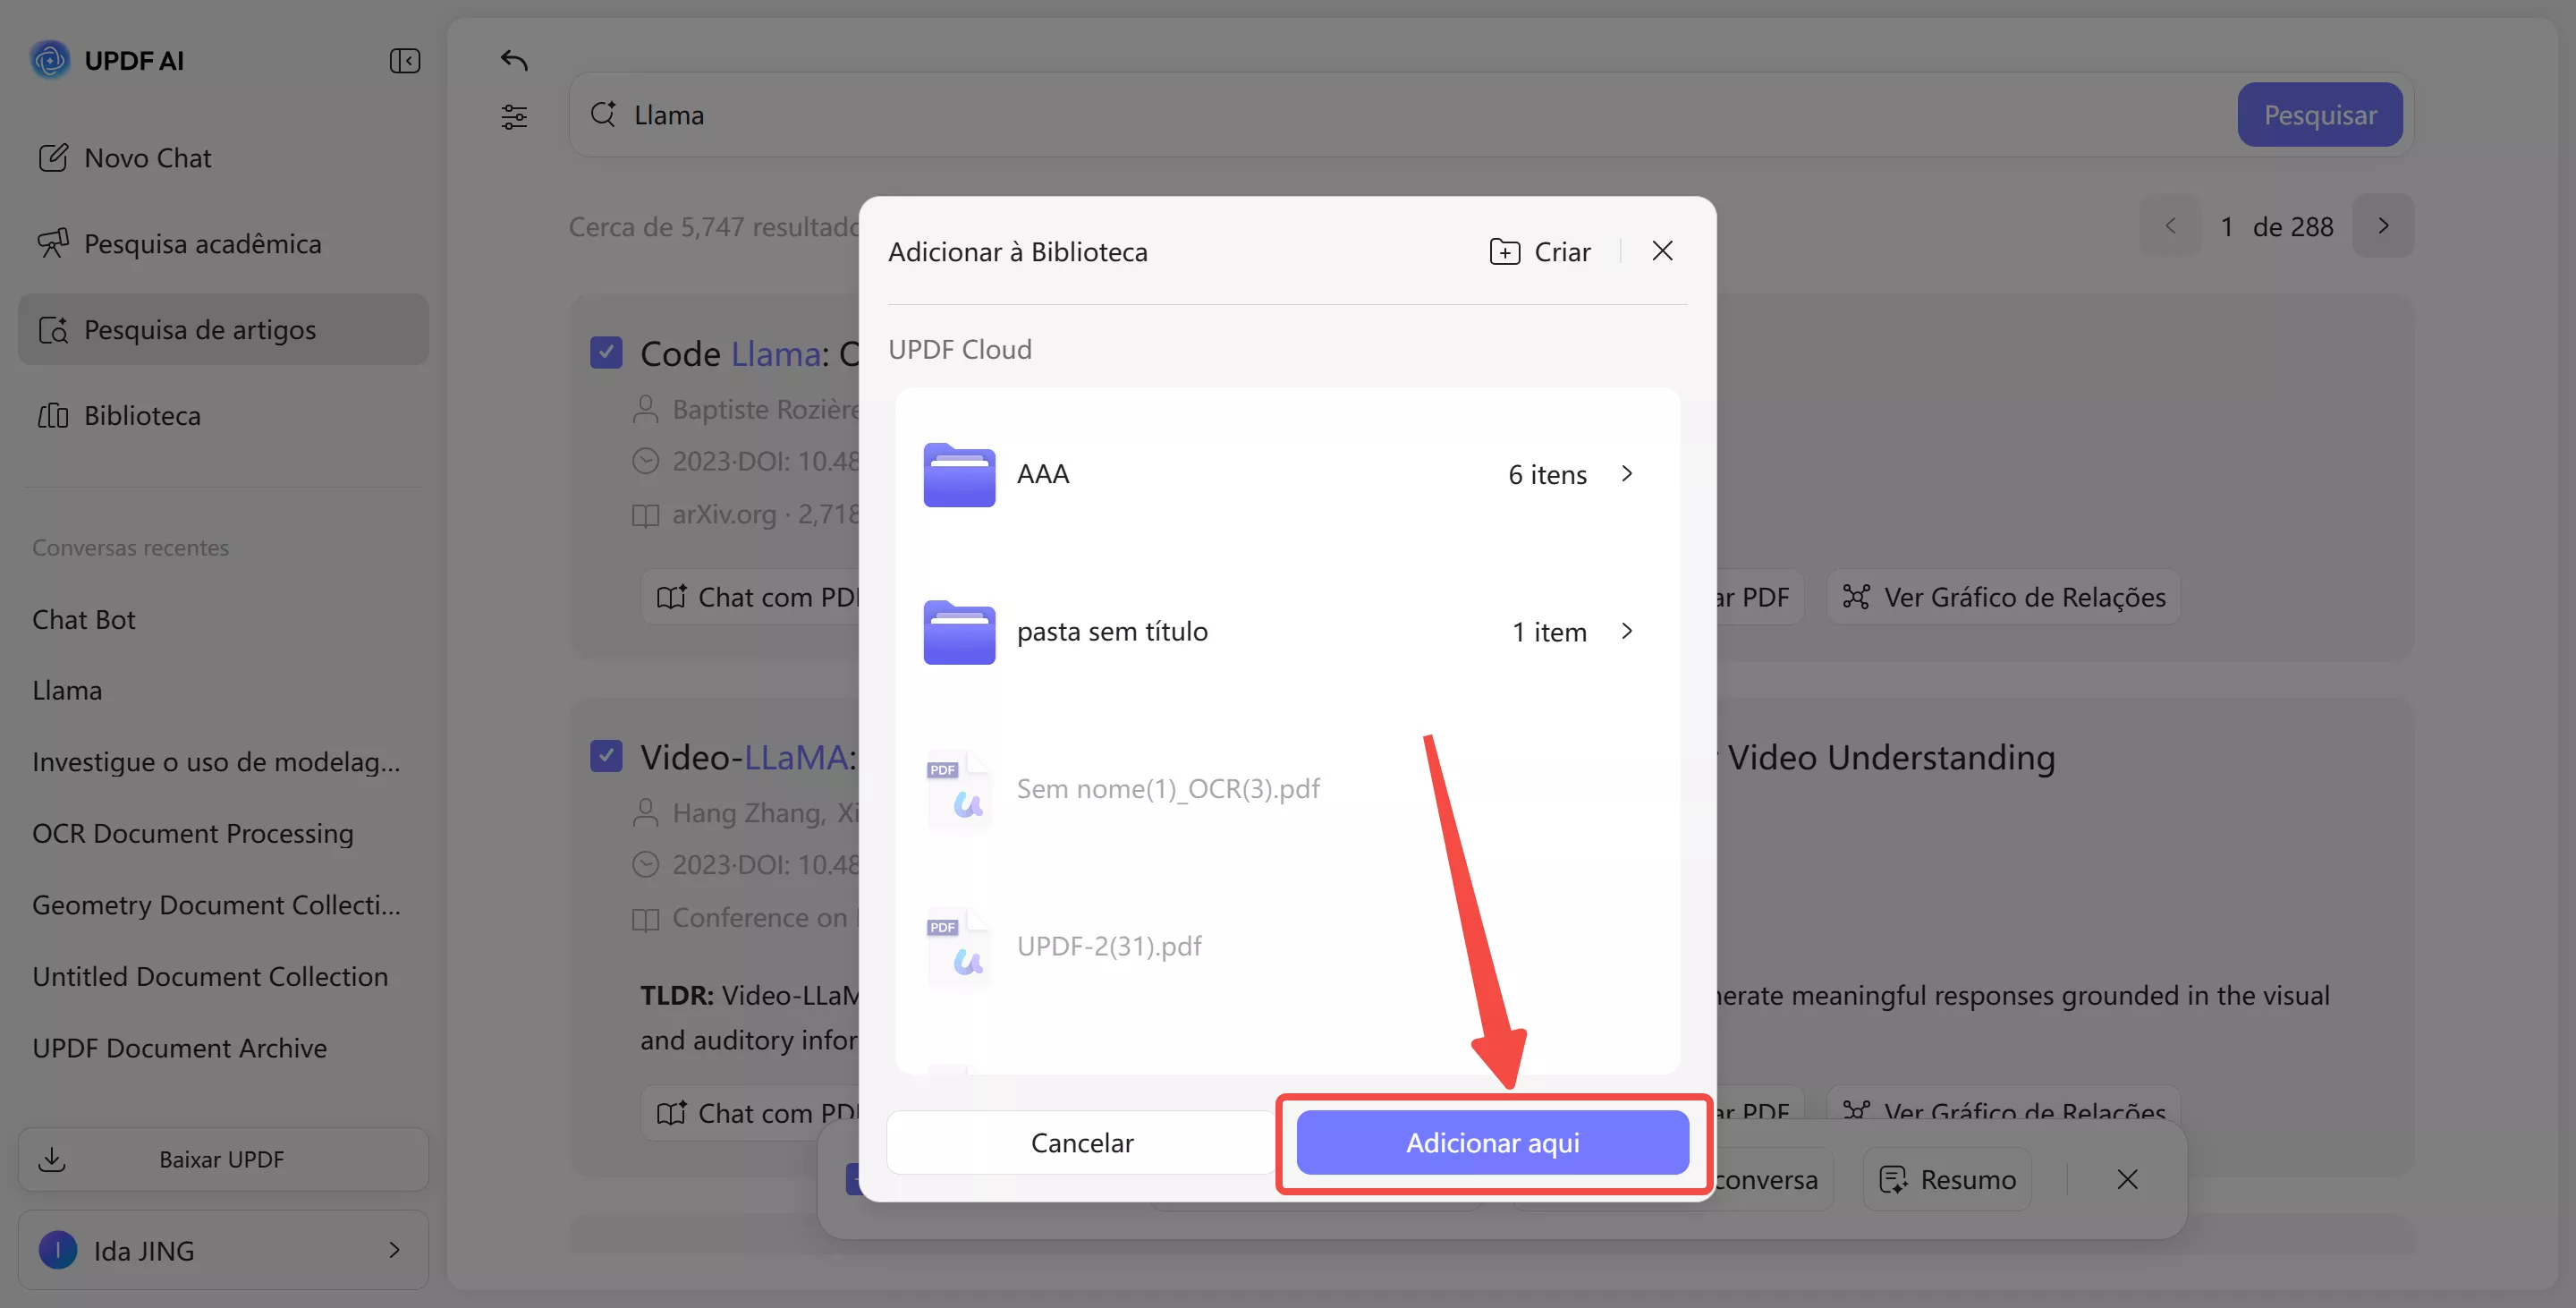Click Ver Gráfico de Relações for Code Llama

click(x=2004, y=597)
